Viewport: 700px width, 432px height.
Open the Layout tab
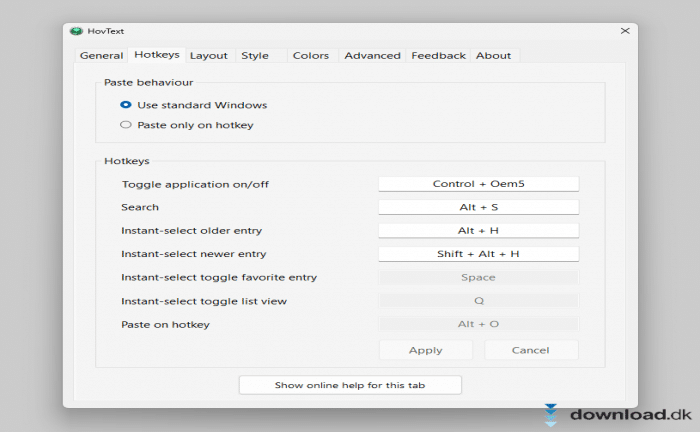tap(208, 56)
